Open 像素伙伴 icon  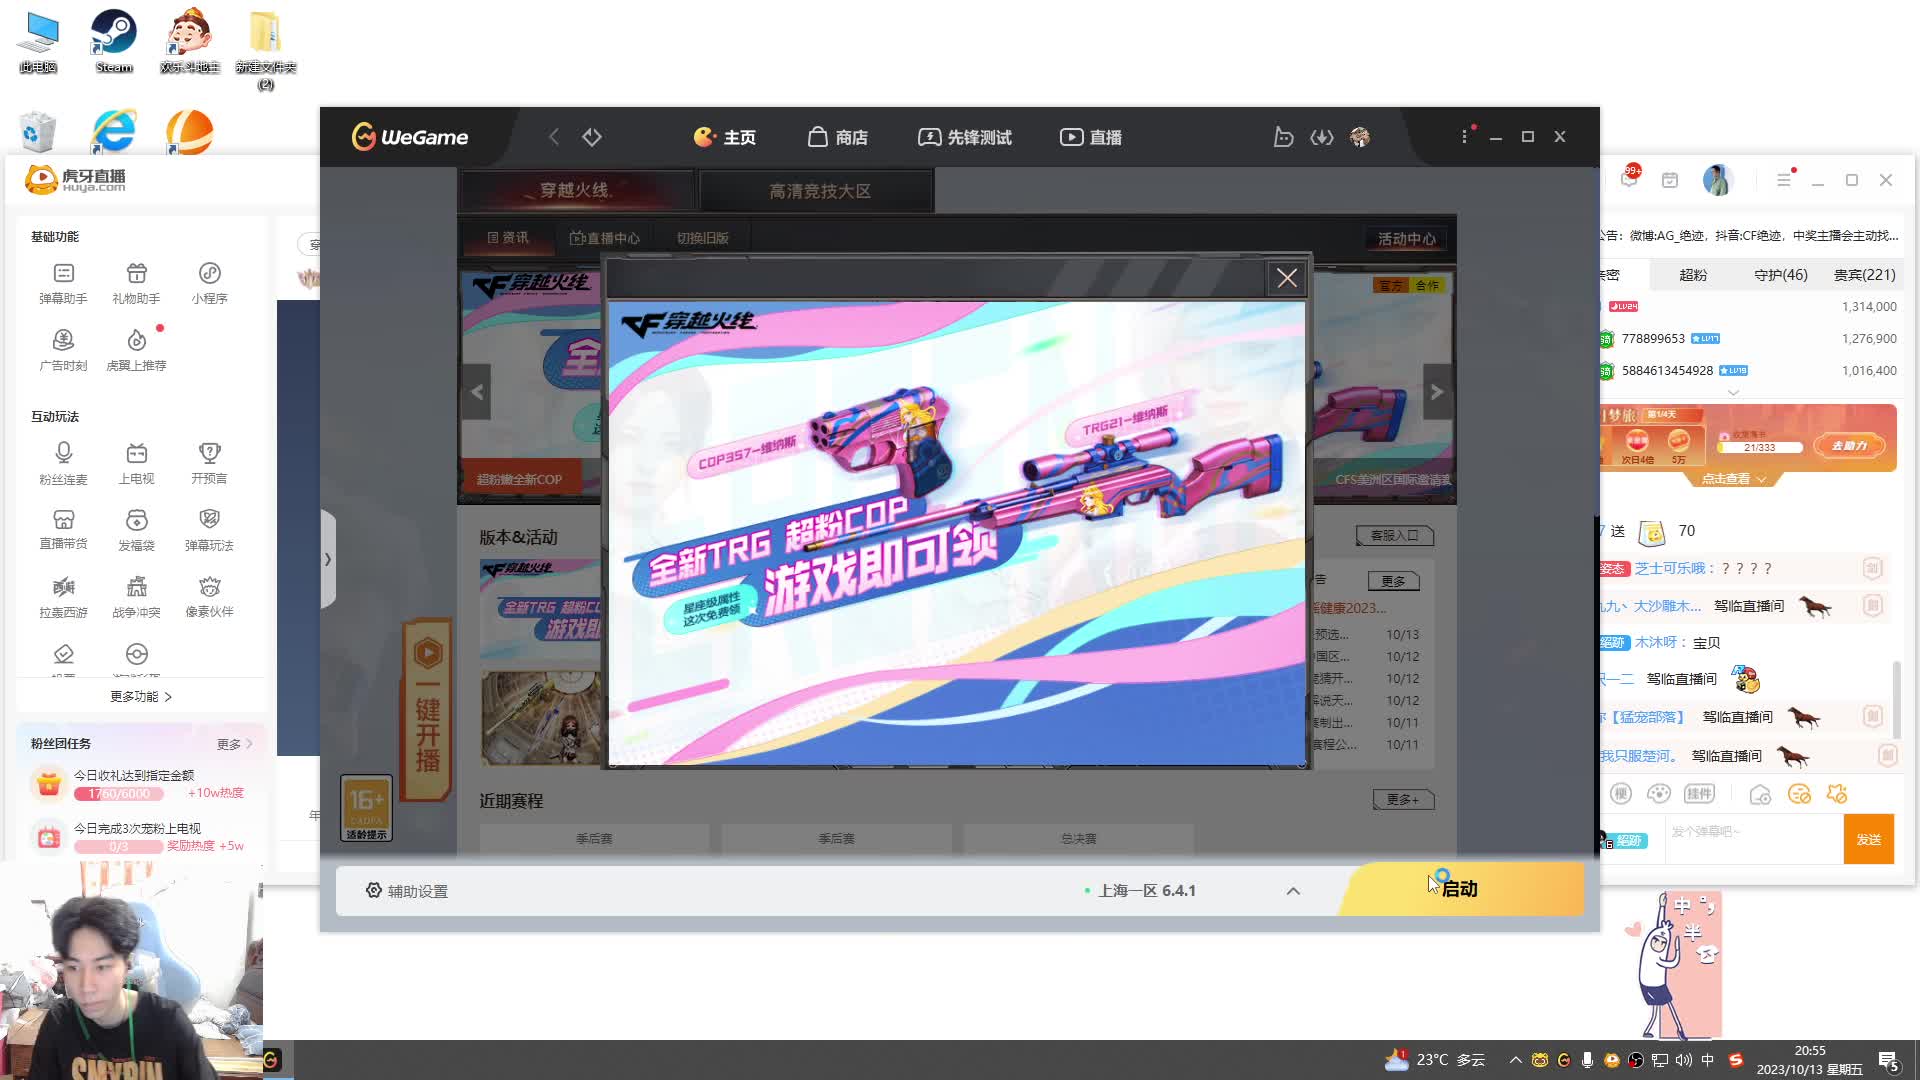click(x=209, y=597)
